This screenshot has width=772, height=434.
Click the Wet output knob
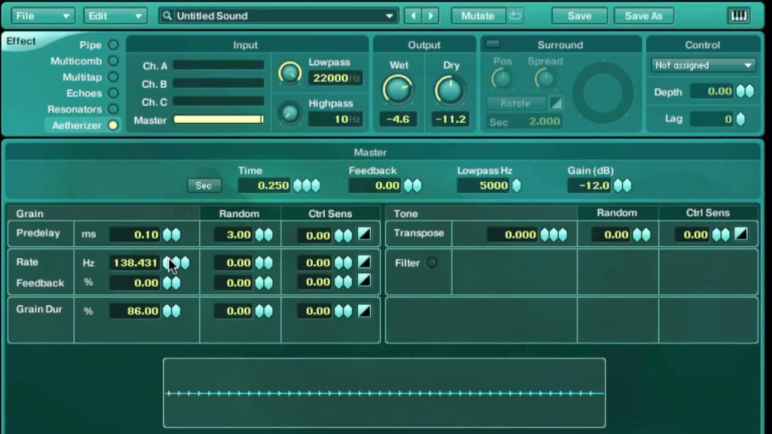[x=398, y=90]
